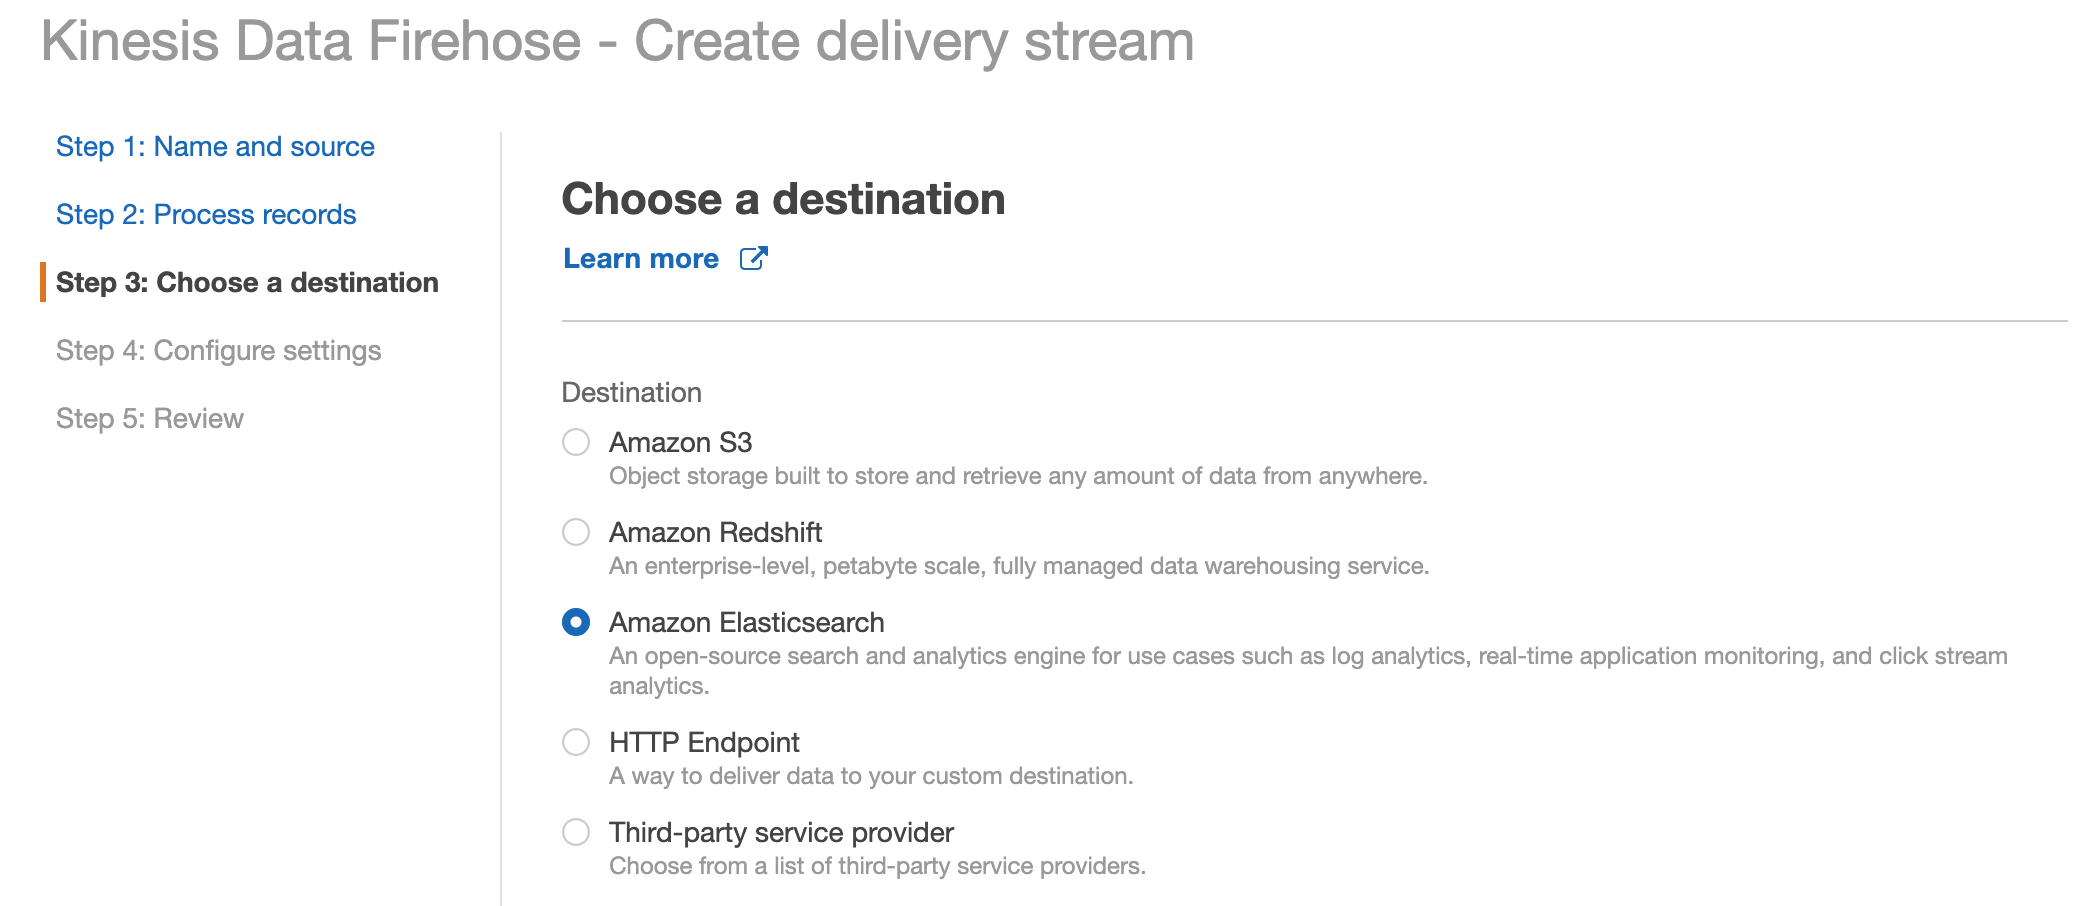Pick the HTTP Endpoint radio button
The image size is (2088, 906).
[x=576, y=742]
